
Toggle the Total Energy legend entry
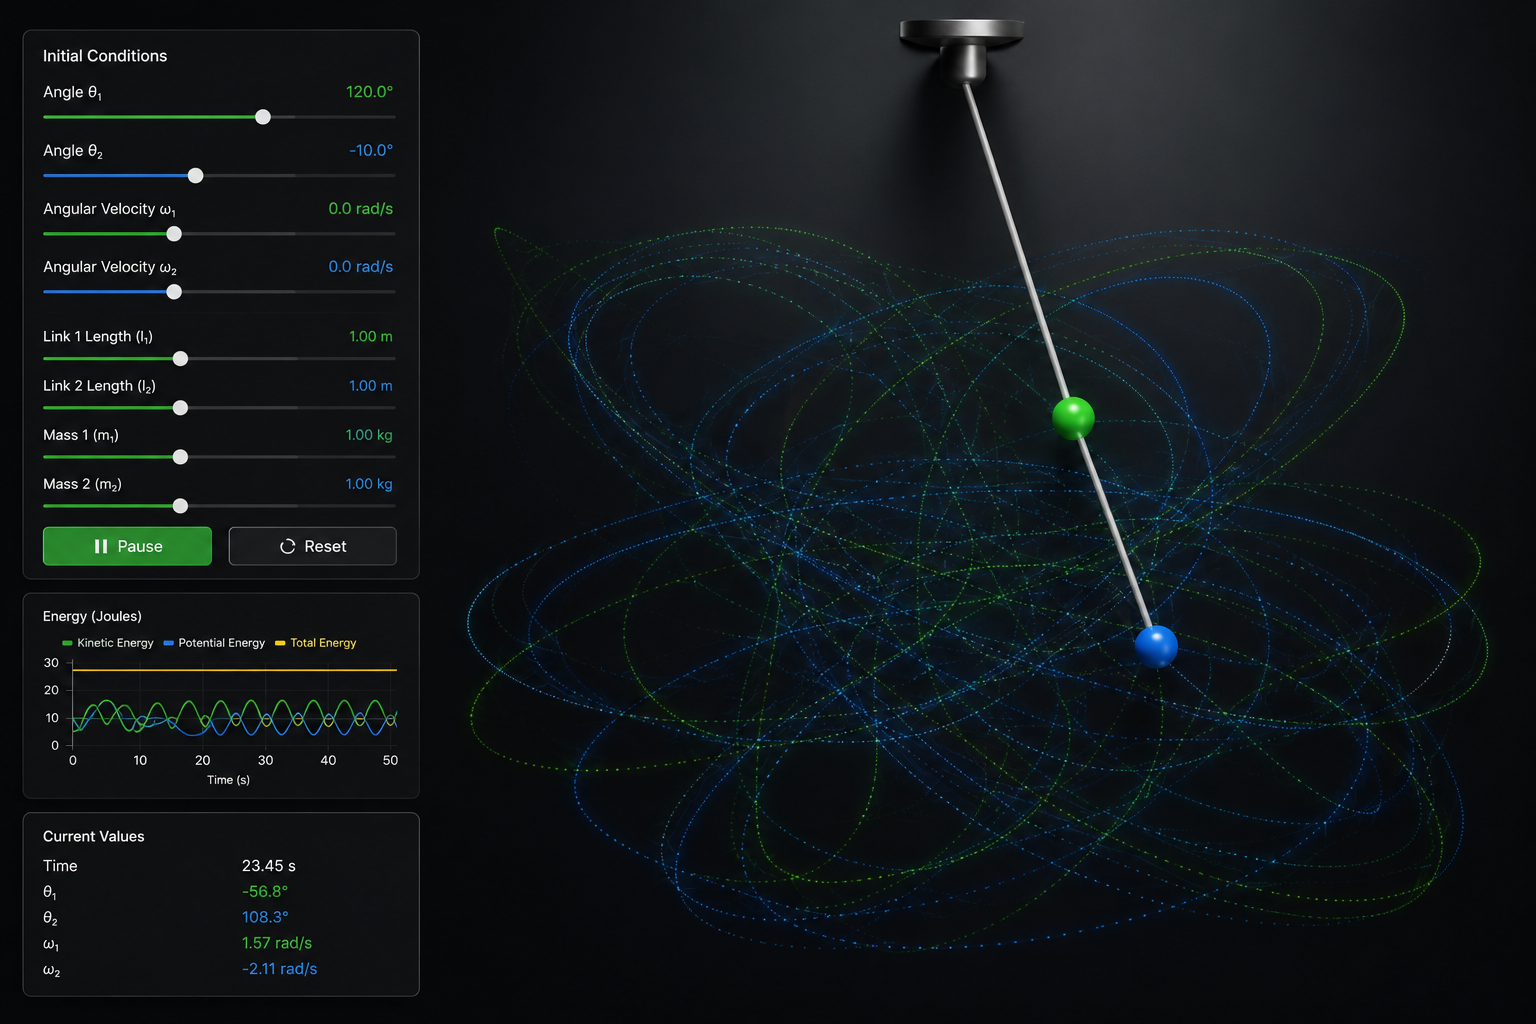click(316, 643)
